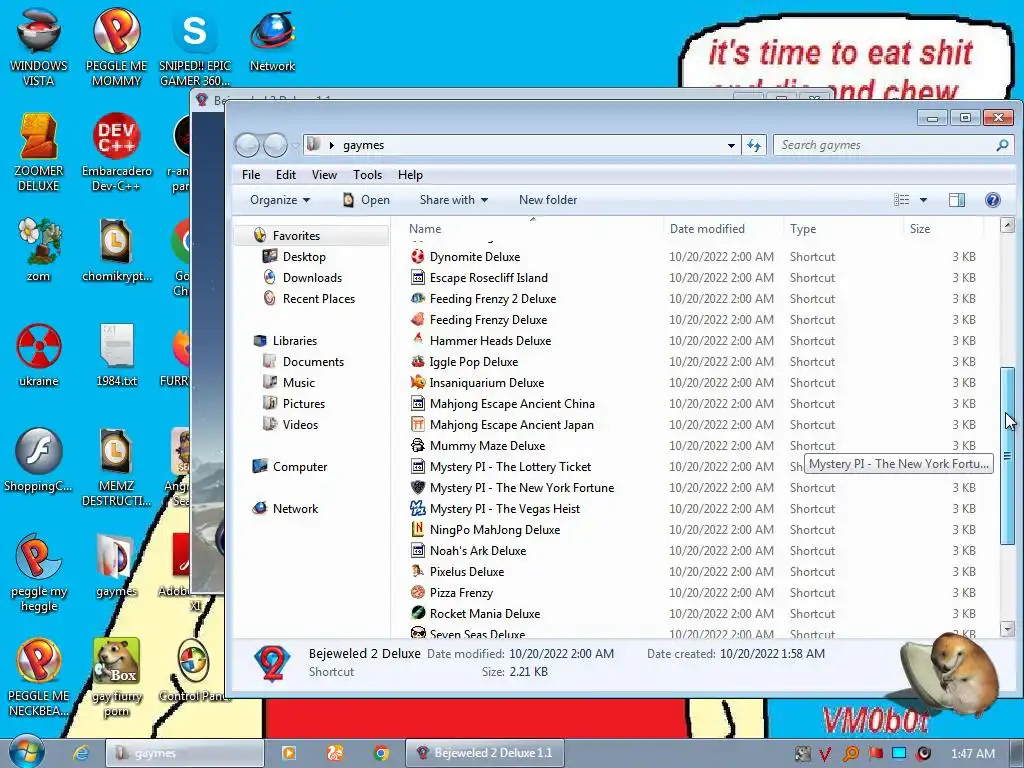
Task: Select Desktop in Favorites
Action: [x=304, y=257]
